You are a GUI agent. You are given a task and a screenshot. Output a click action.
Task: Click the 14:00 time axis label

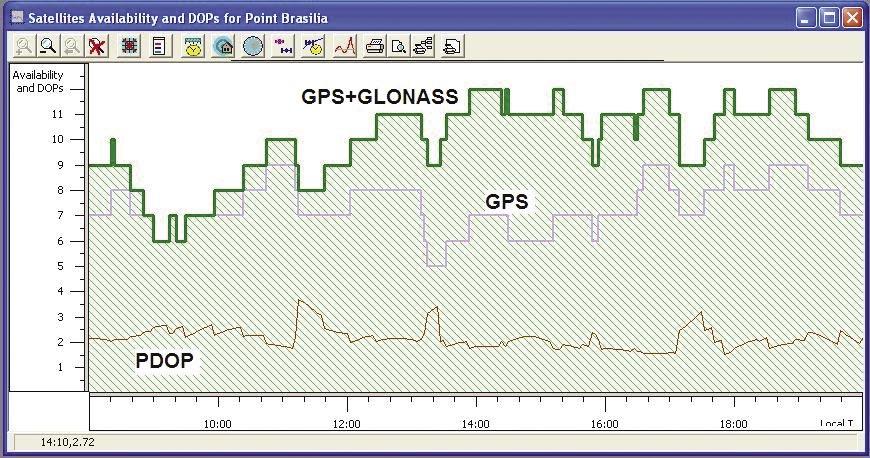476,424
